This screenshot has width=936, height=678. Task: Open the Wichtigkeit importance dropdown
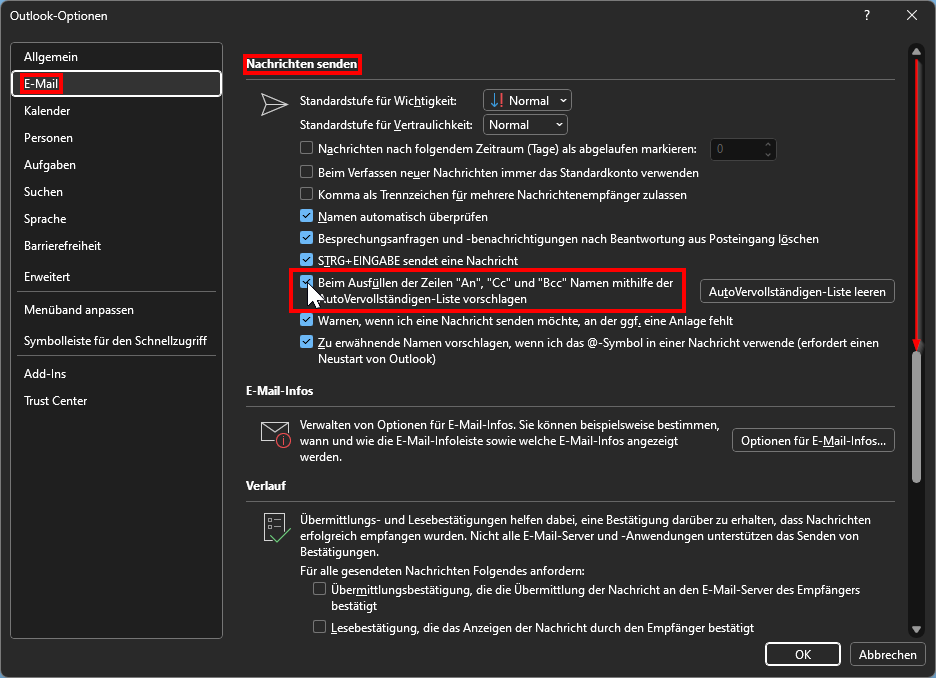point(527,100)
